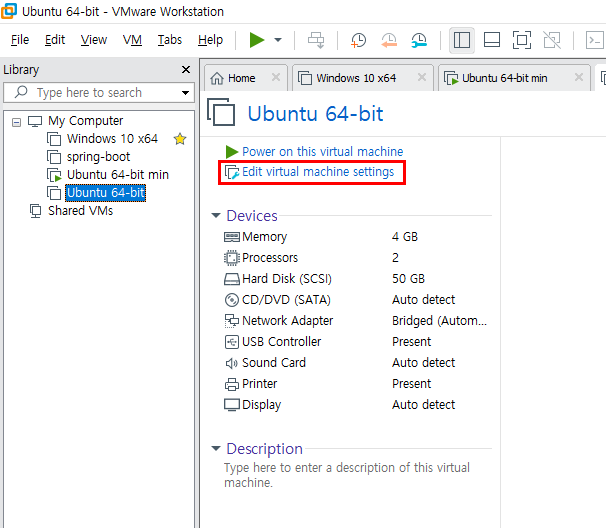Click the Hard Disk drive icon
This screenshot has width=606, height=528.
(232, 279)
